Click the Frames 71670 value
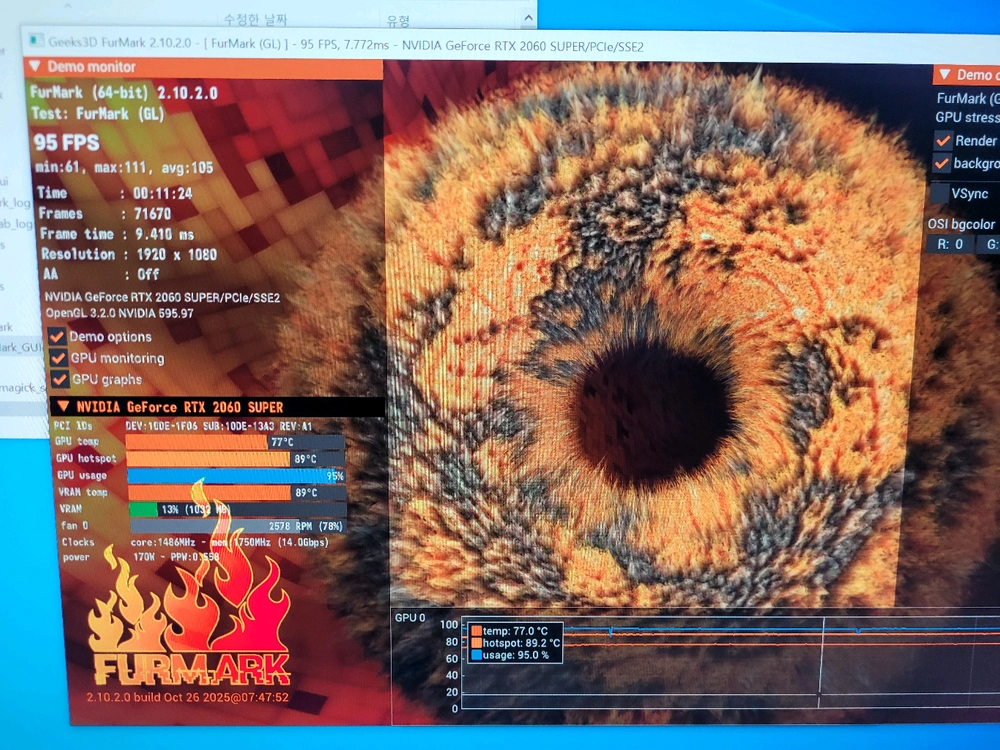 (x=152, y=214)
